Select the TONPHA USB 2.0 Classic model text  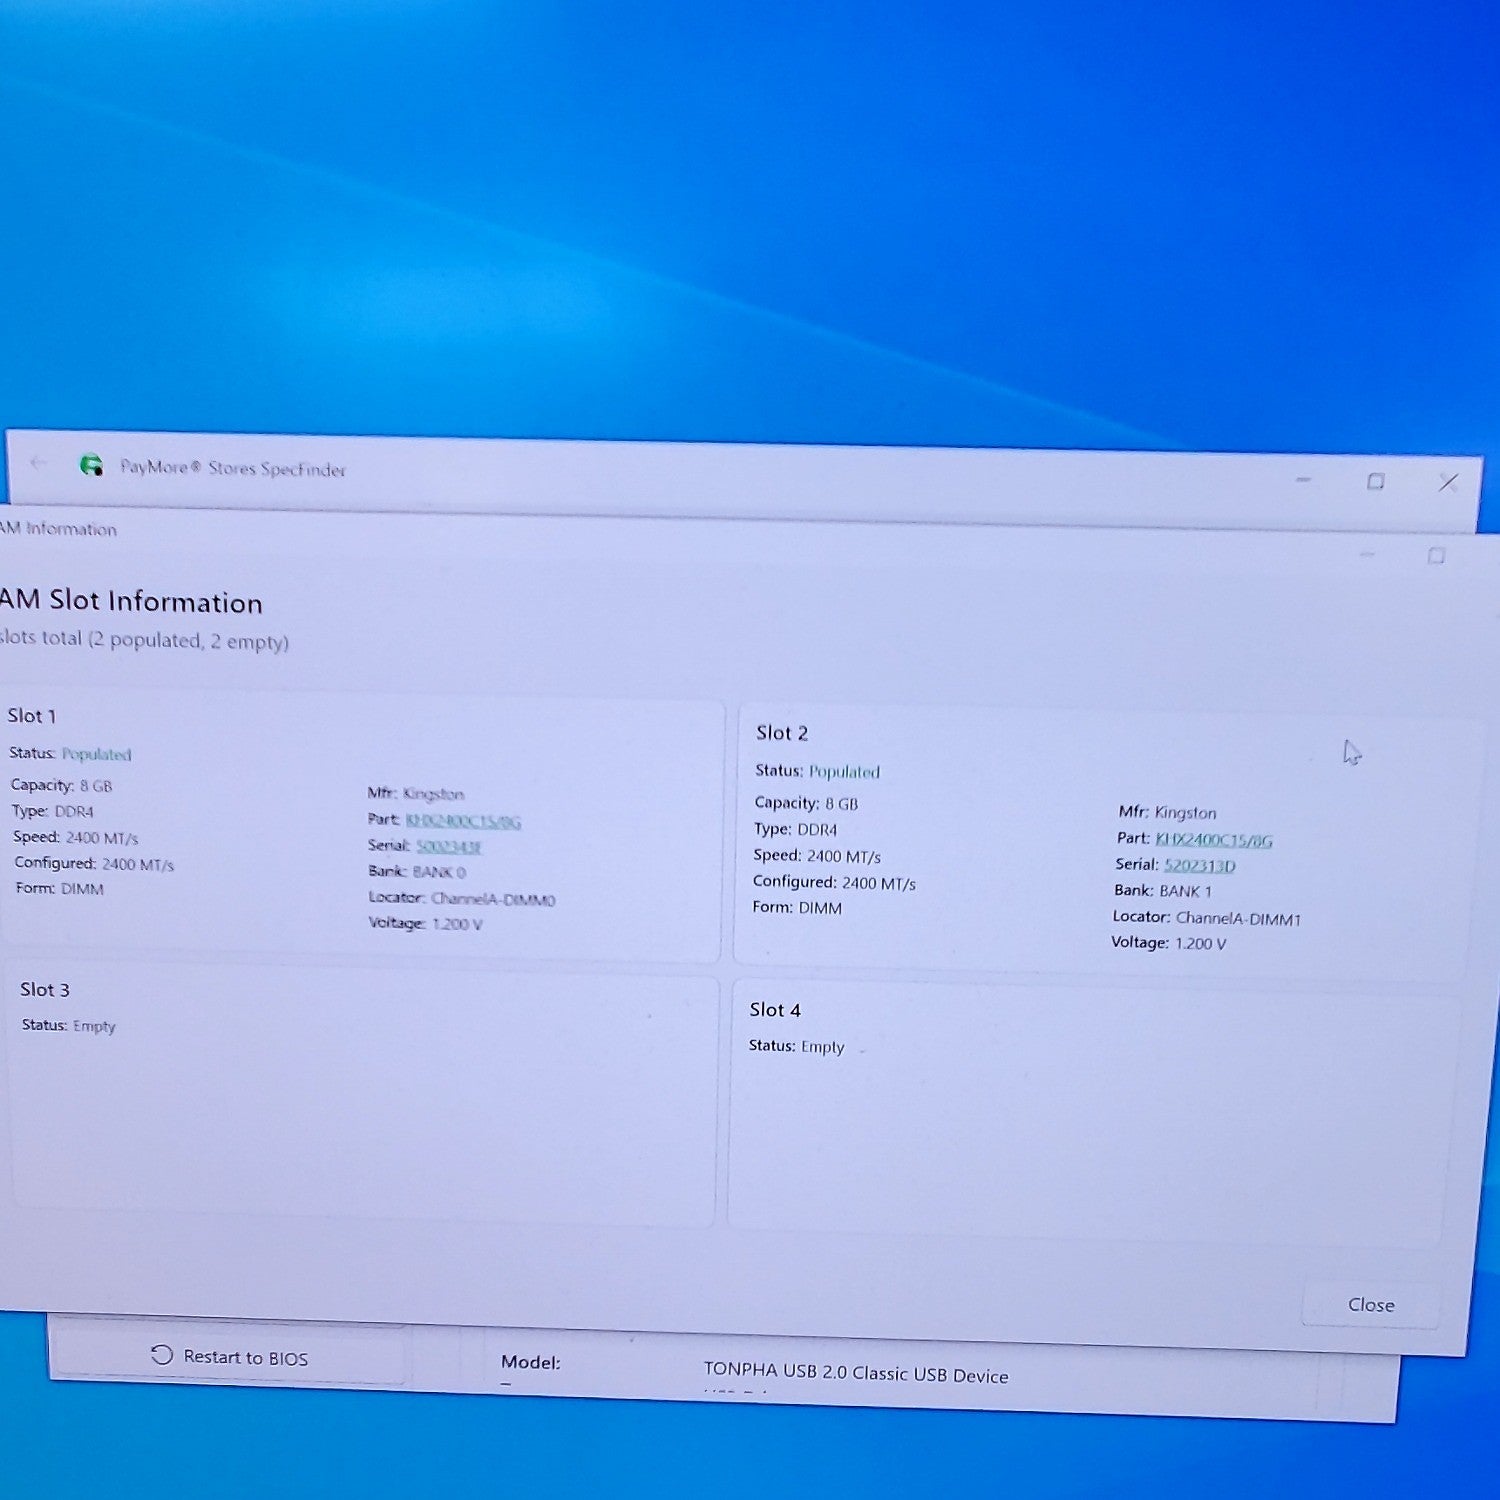[856, 1373]
